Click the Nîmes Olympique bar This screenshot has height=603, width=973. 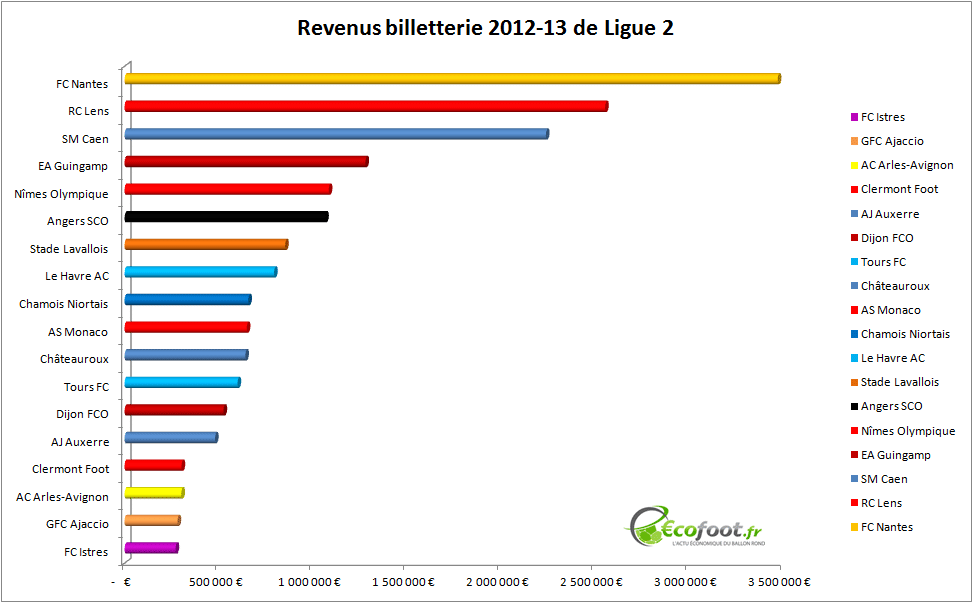(x=228, y=189)
